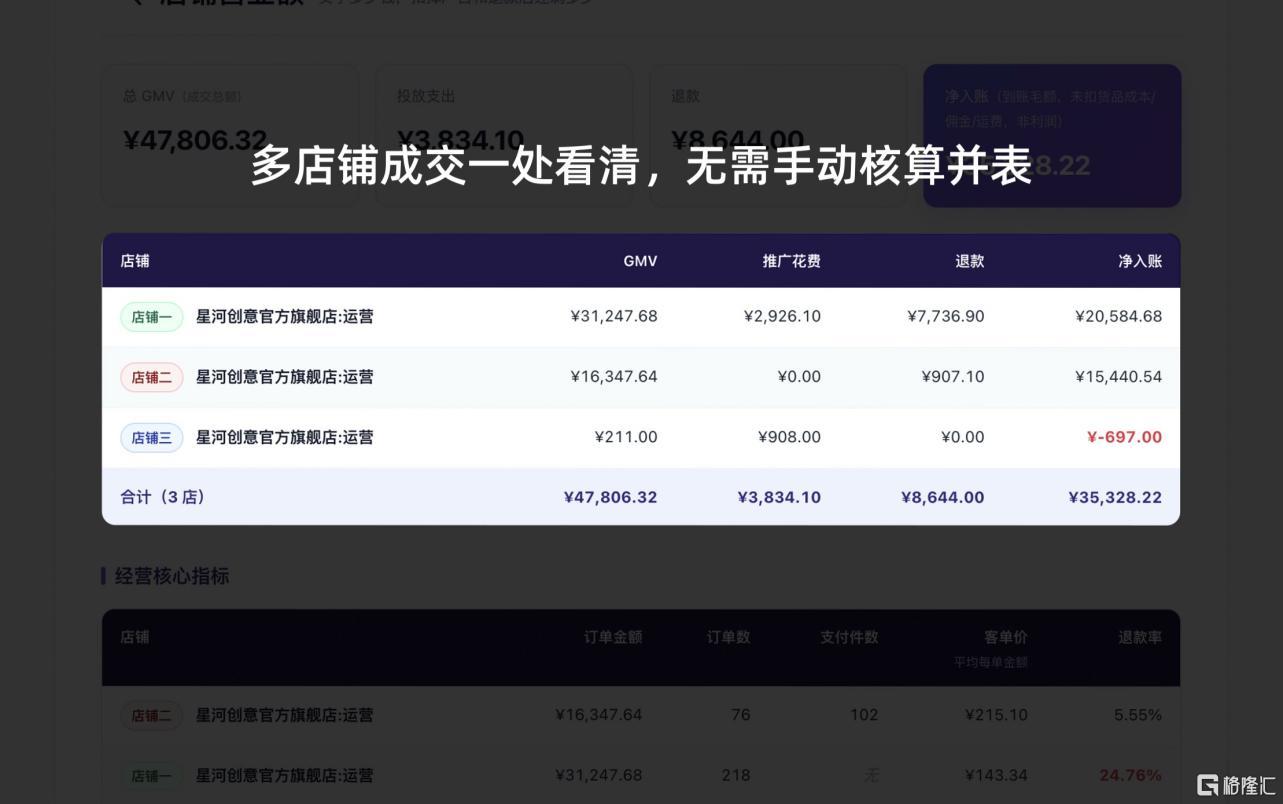This screenshot has height=804, width=1283.
Task: Select the ¥7,736.90 refund amount
Action: pos(946,316)
